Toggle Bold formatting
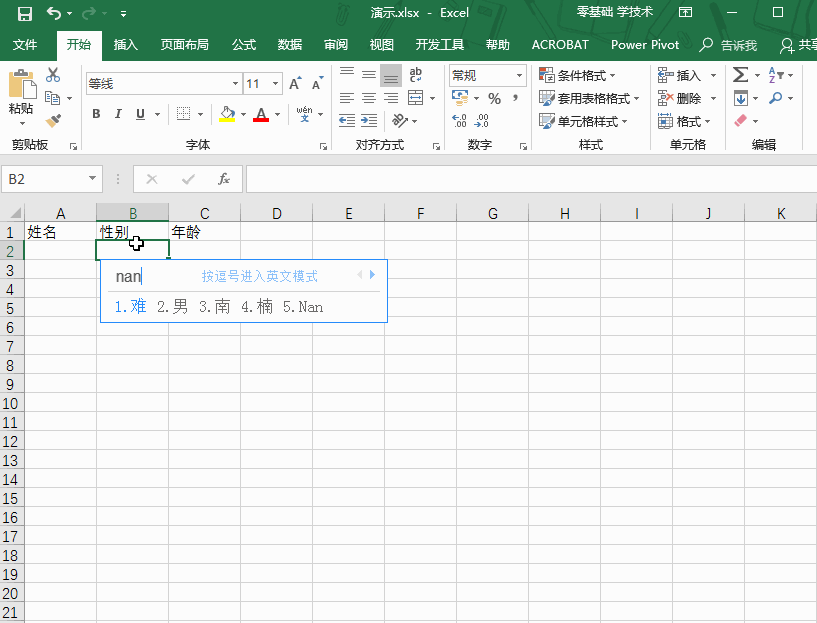817x623 pixels. (96, 114)
